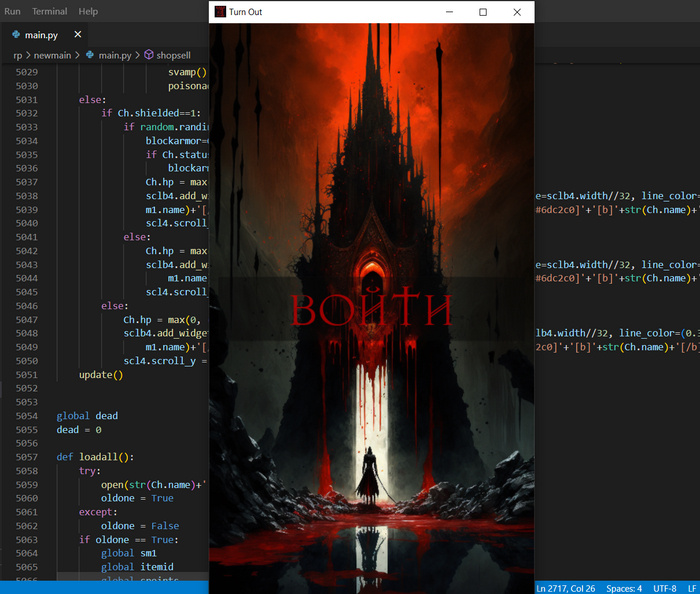Click the warrior figure in game image
This screenshot has width=700, height=594.
(371, 475)
